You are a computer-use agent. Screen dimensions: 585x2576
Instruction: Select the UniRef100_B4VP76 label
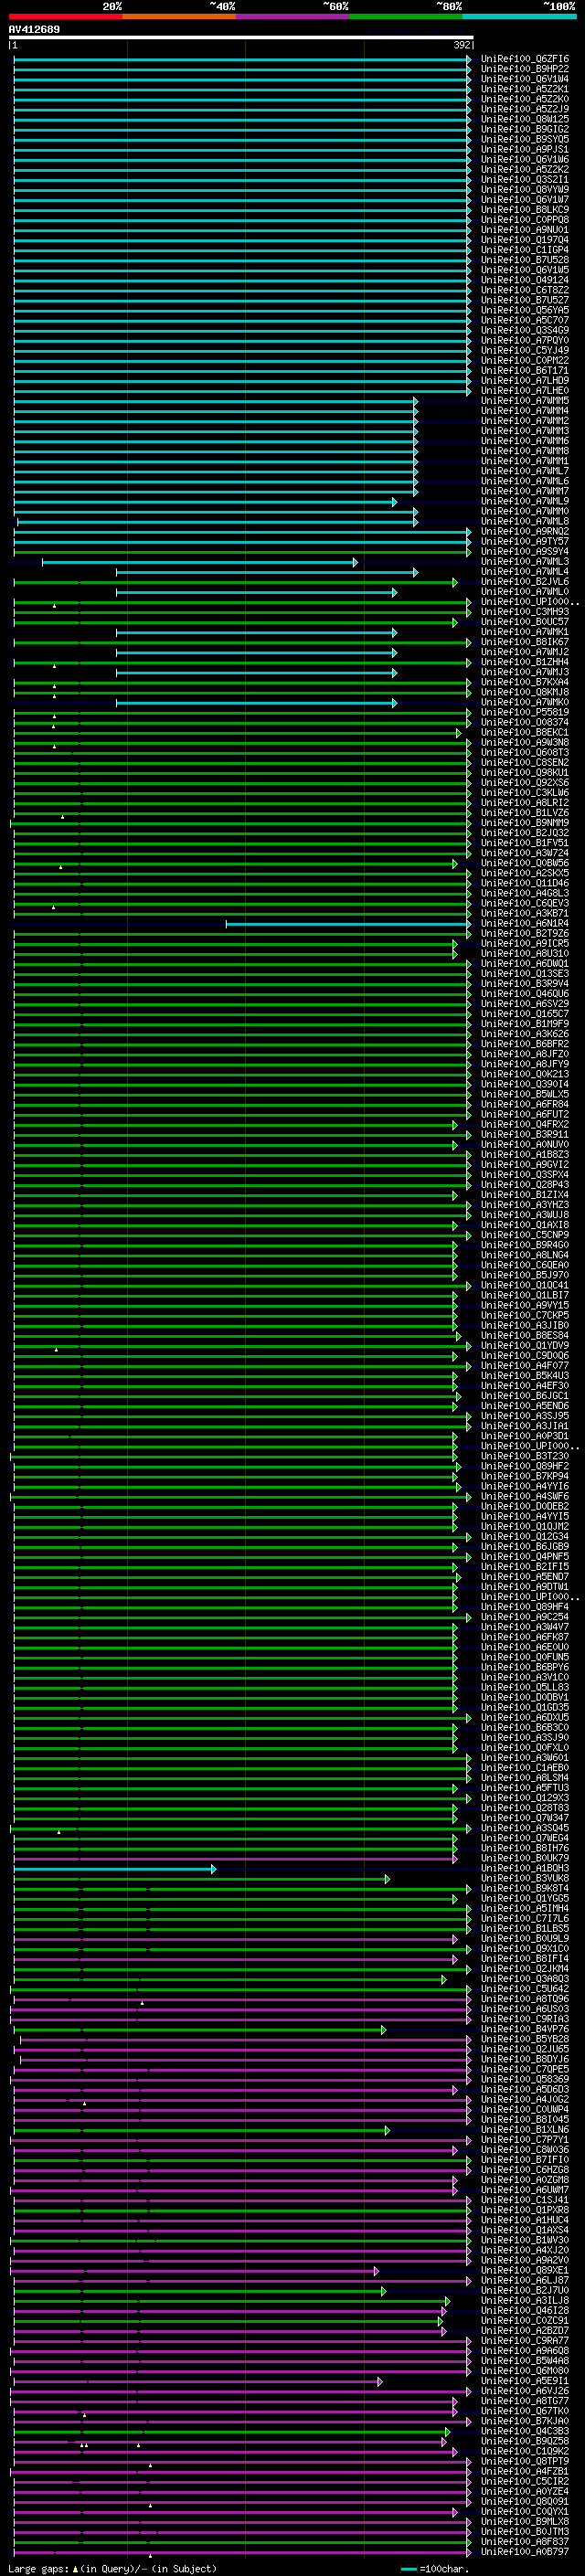pos(525,2029)
